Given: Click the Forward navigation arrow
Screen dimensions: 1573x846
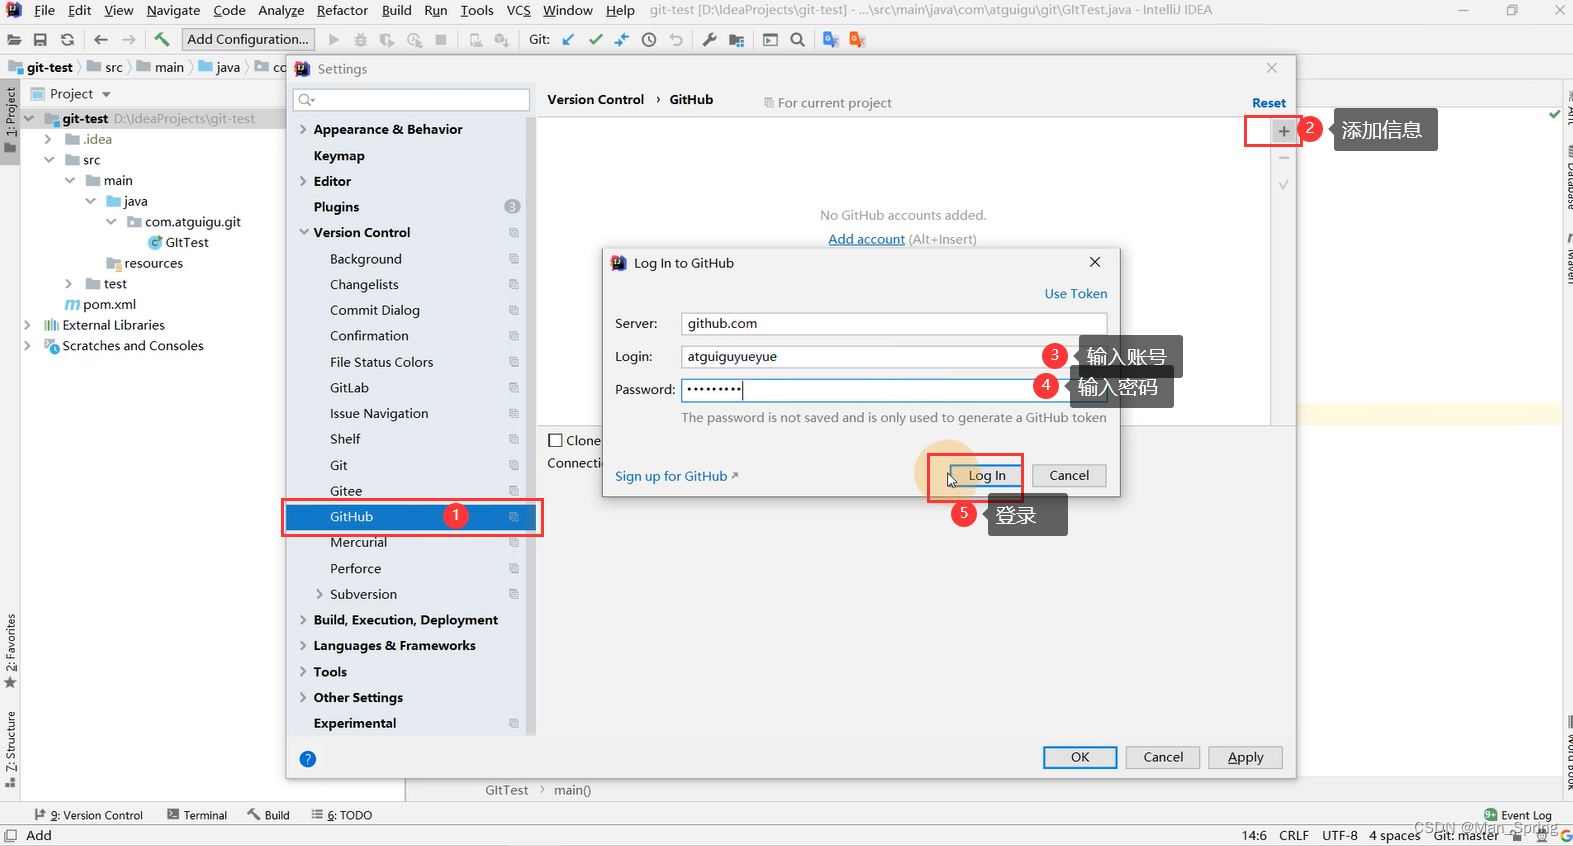Looking at the screenshot, I should point(129,40).
